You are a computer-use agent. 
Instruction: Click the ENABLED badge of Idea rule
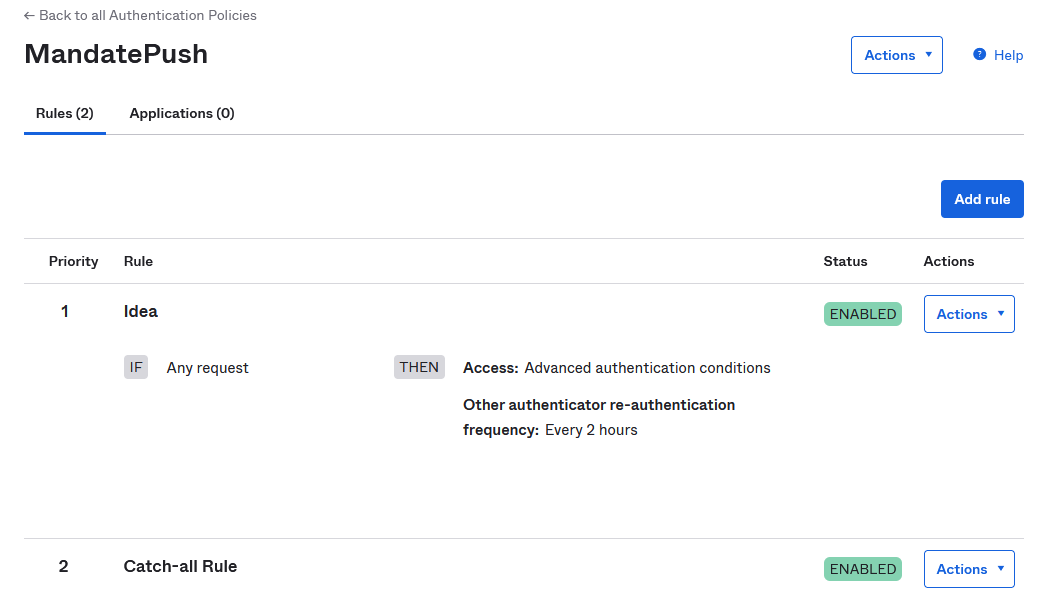(x=862, y=314)
